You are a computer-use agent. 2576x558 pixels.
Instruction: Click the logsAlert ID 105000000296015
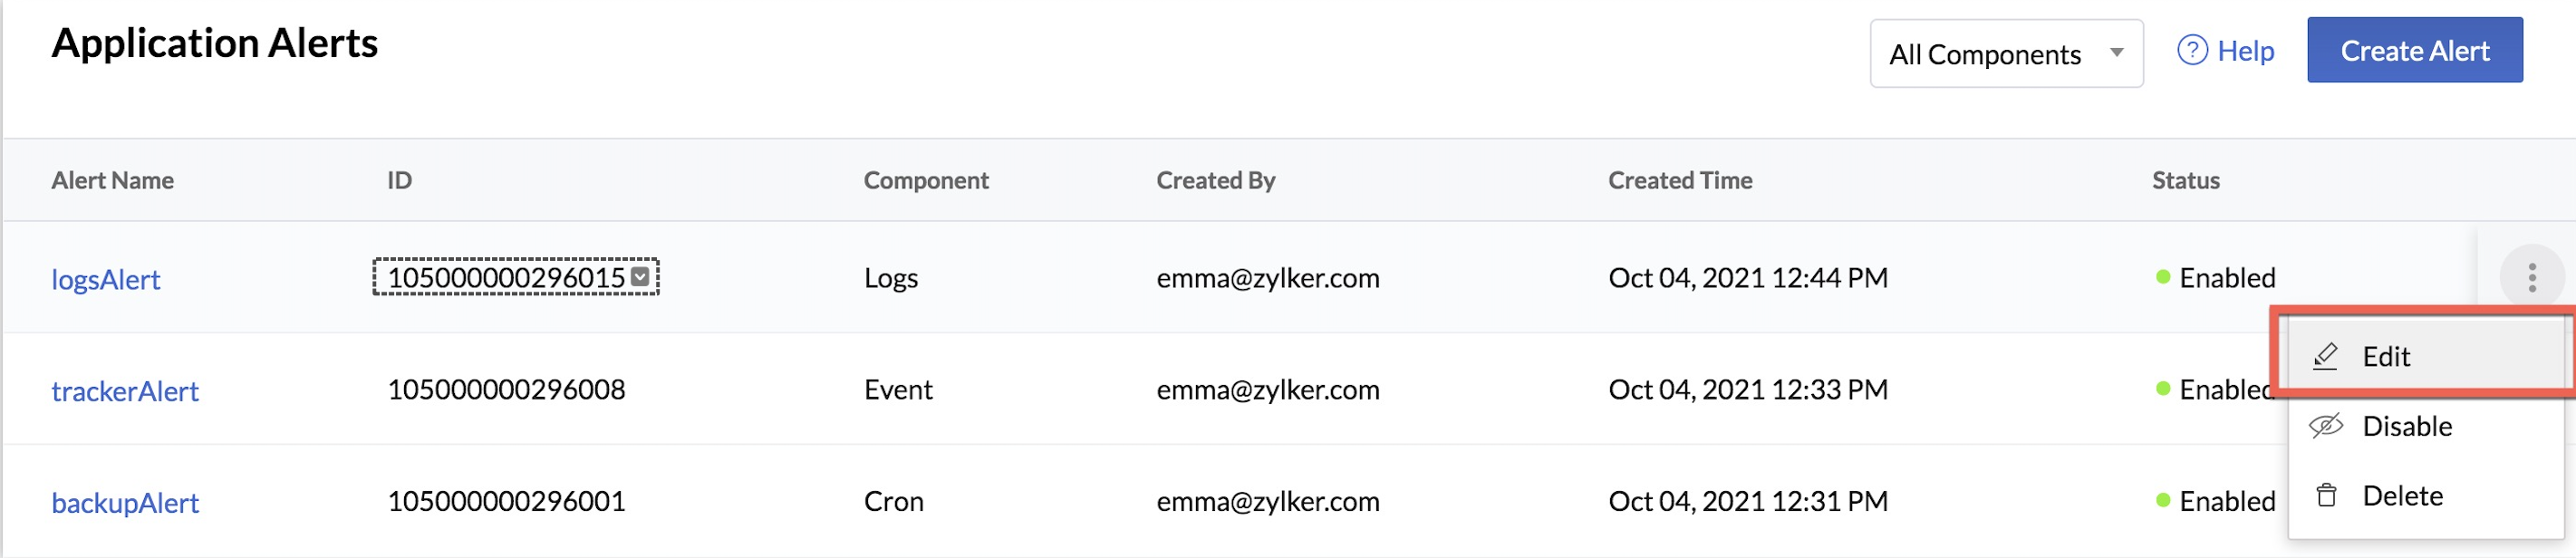click(505, 277)
